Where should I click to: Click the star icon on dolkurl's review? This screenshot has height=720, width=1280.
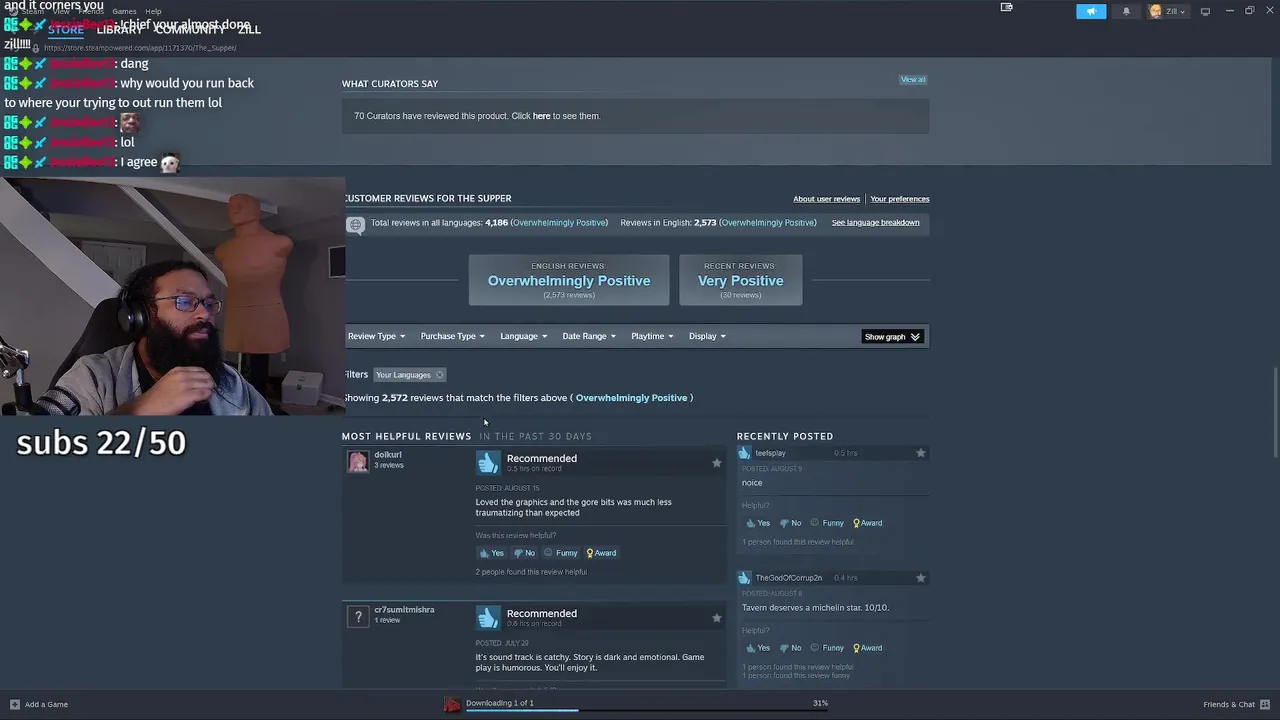[x=716, y=463]
